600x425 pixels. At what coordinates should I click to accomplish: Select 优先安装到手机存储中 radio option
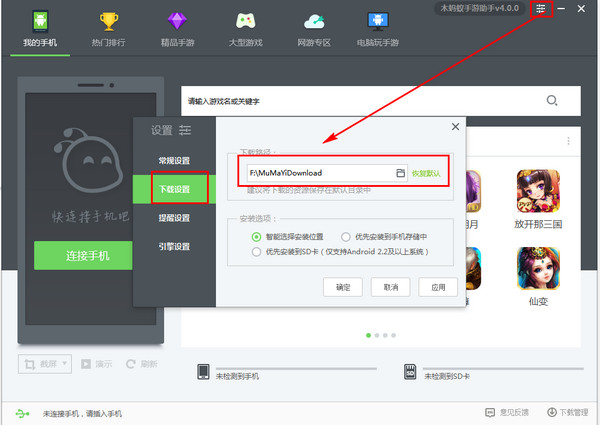[345, 237]
